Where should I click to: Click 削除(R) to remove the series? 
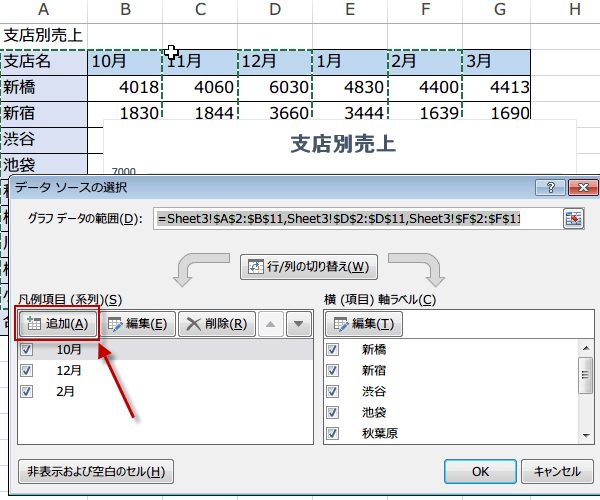click(217, 324)
